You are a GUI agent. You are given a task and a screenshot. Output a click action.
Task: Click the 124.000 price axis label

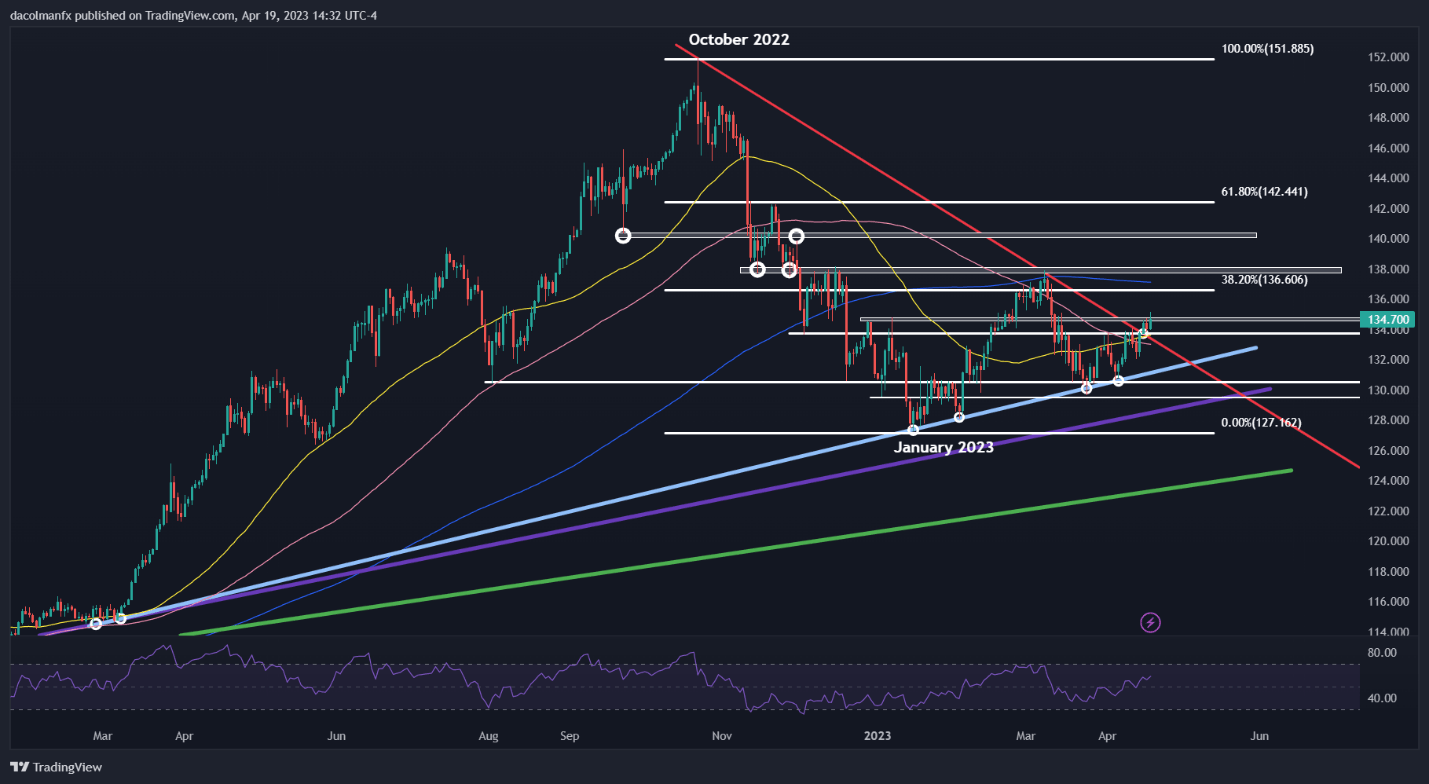click(1389, 481)
